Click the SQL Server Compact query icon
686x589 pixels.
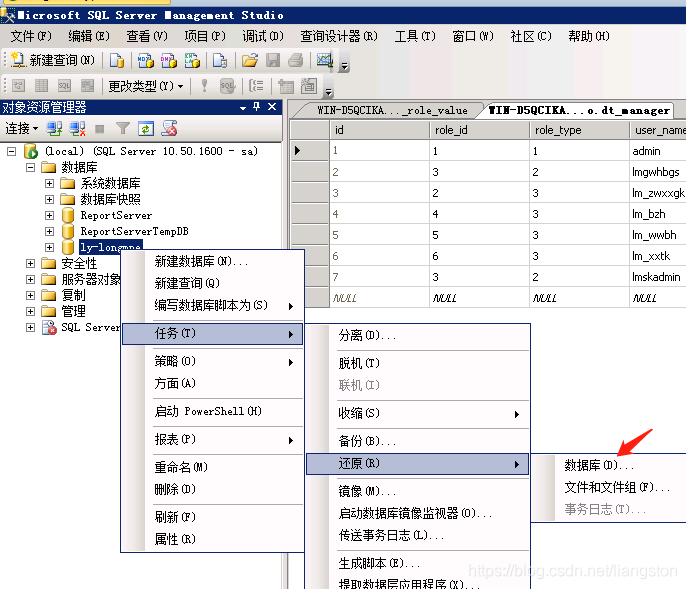pyautogui.click(x=220, y=60)
